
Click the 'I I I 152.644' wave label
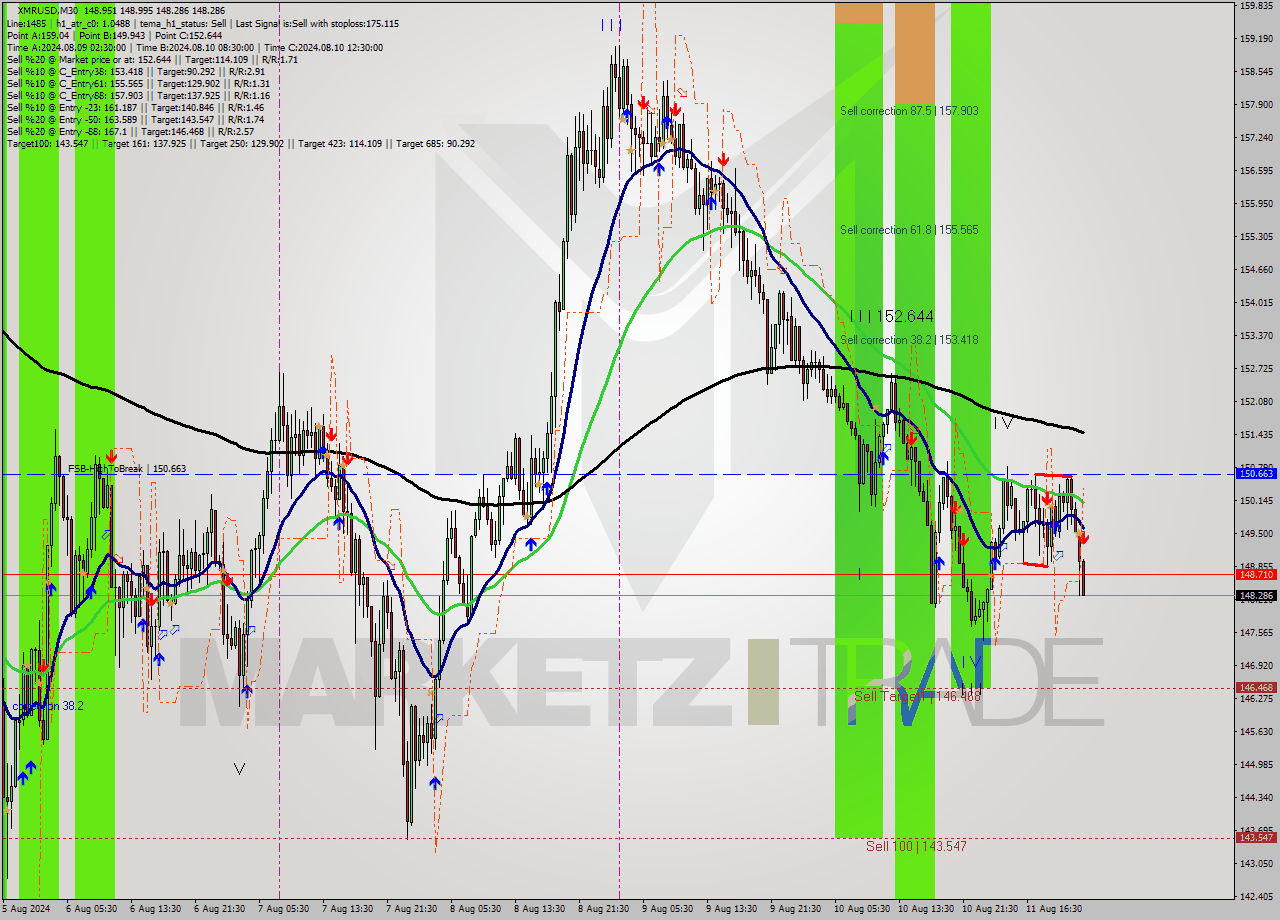coord(891,316)
